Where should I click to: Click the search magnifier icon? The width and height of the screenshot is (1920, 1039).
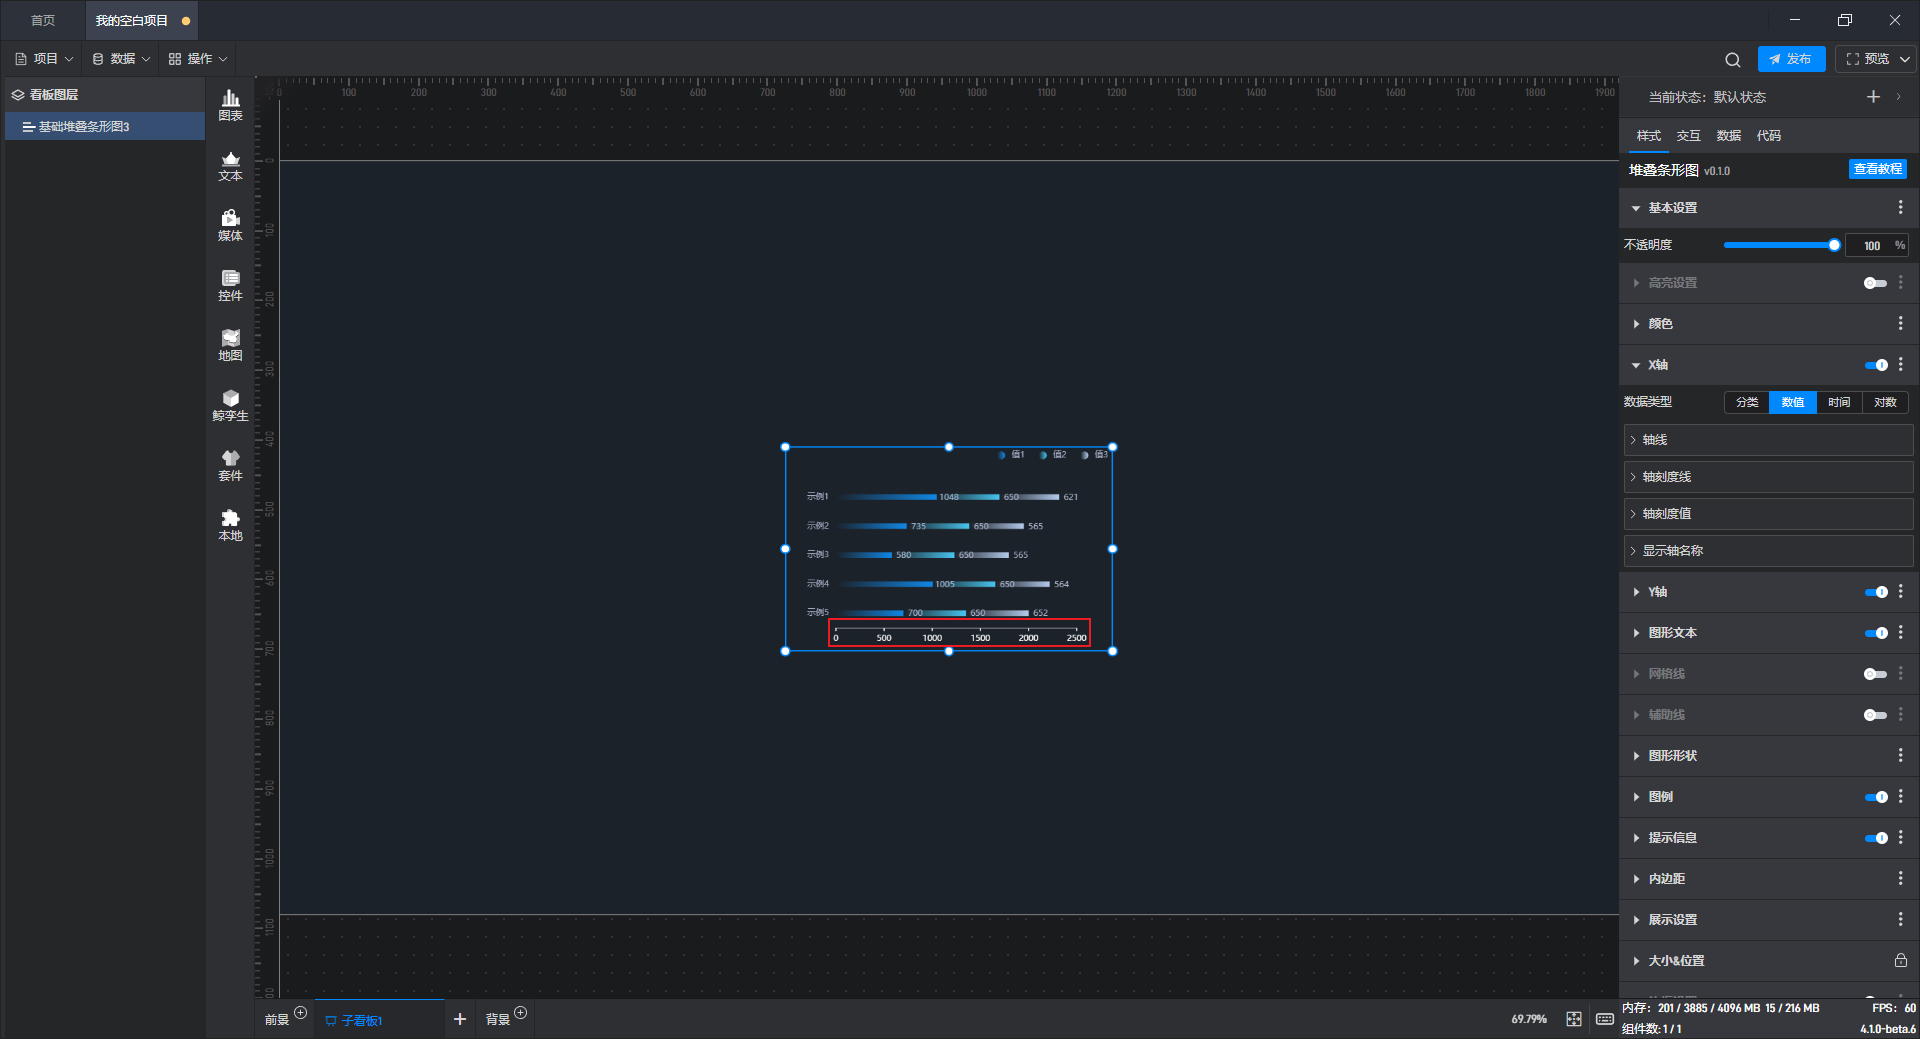1732,59
